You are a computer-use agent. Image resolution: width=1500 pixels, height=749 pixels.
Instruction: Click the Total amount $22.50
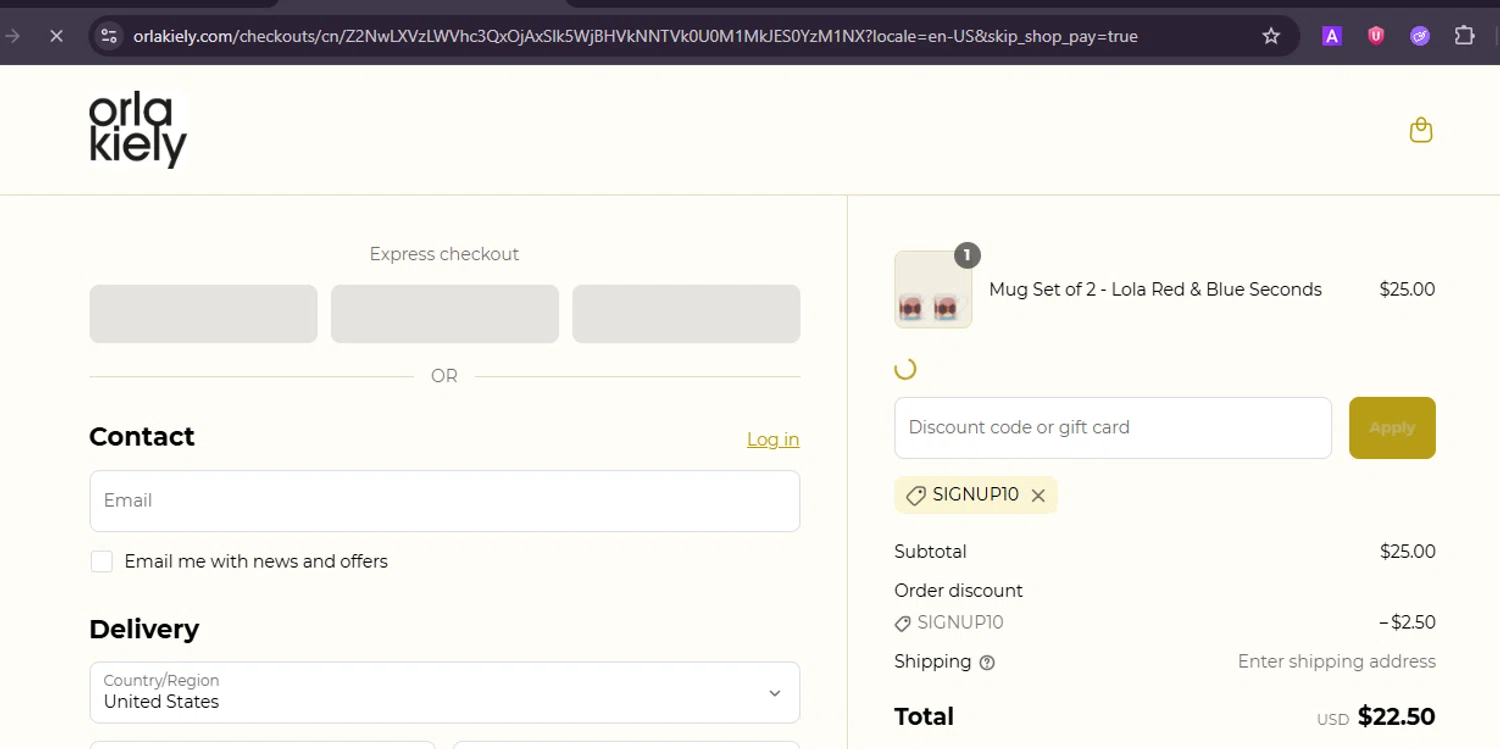point(1396,717)
